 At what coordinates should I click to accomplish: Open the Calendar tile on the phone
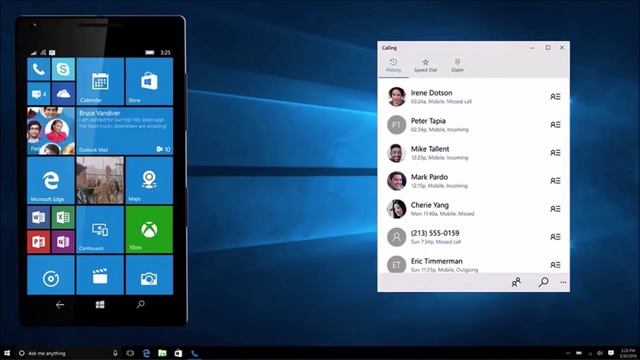(100, 81)
